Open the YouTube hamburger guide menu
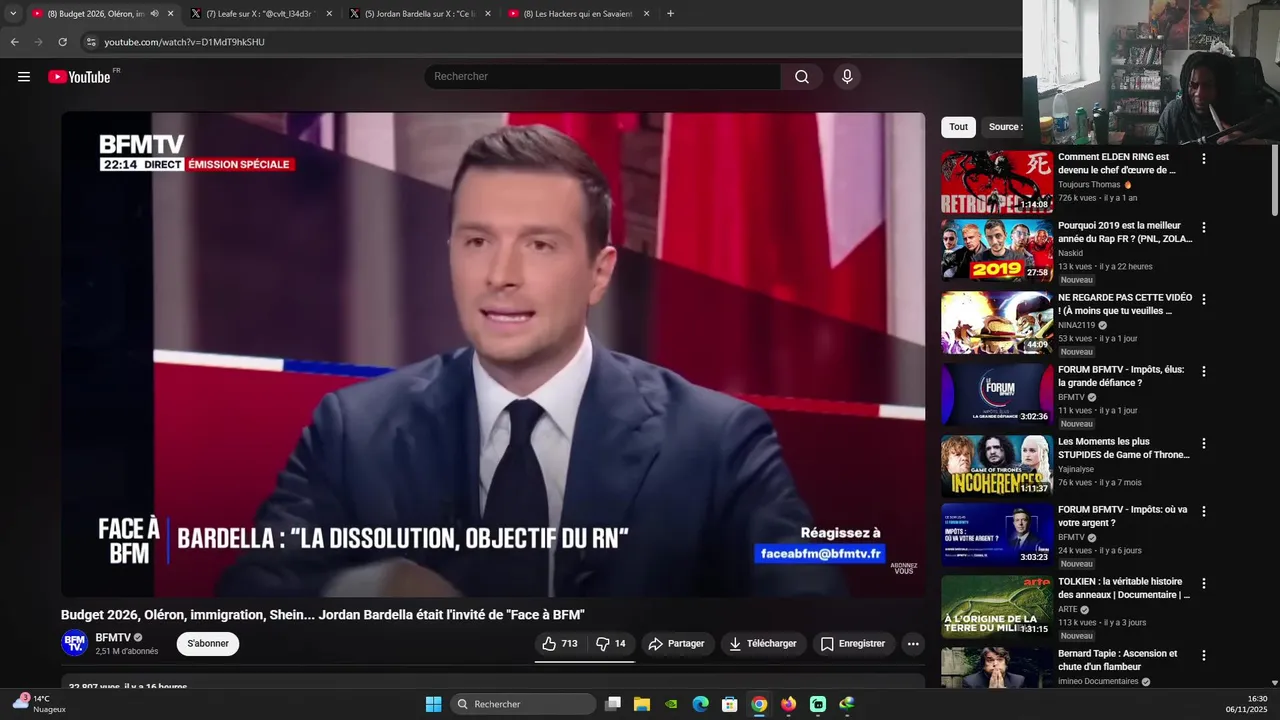This screenshot has height=720, width=1280. coord(24,77)
